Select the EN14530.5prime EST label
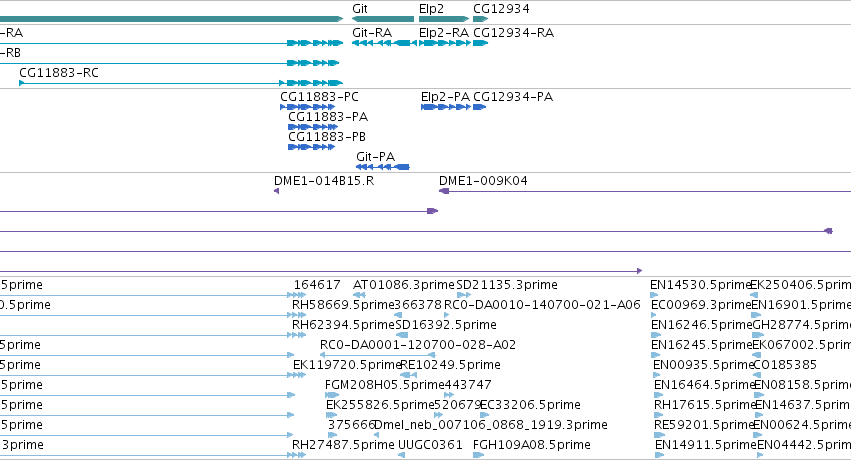 [x=701, y=285]
